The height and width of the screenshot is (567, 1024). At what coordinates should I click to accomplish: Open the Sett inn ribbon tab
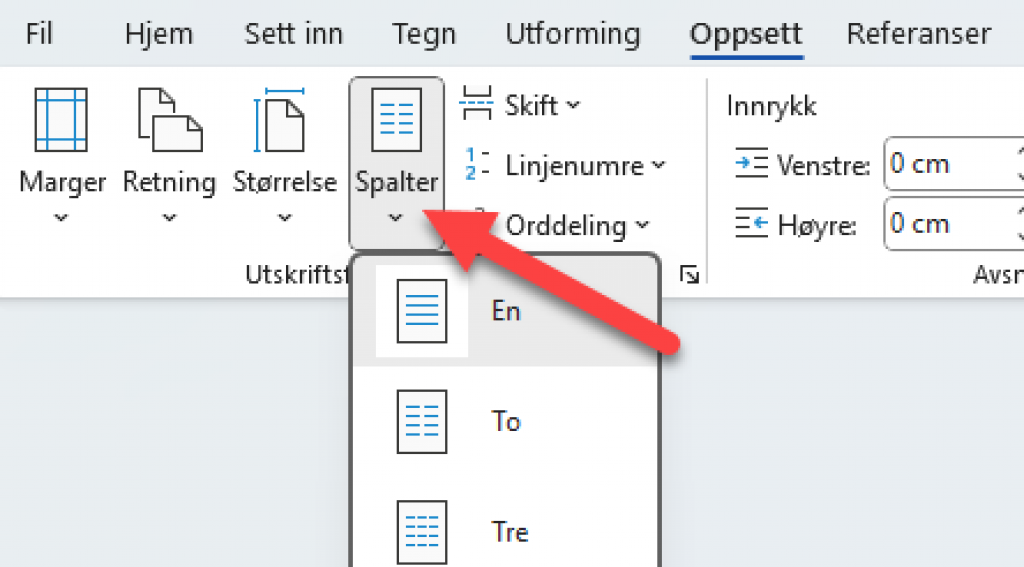tap(293, 33)
